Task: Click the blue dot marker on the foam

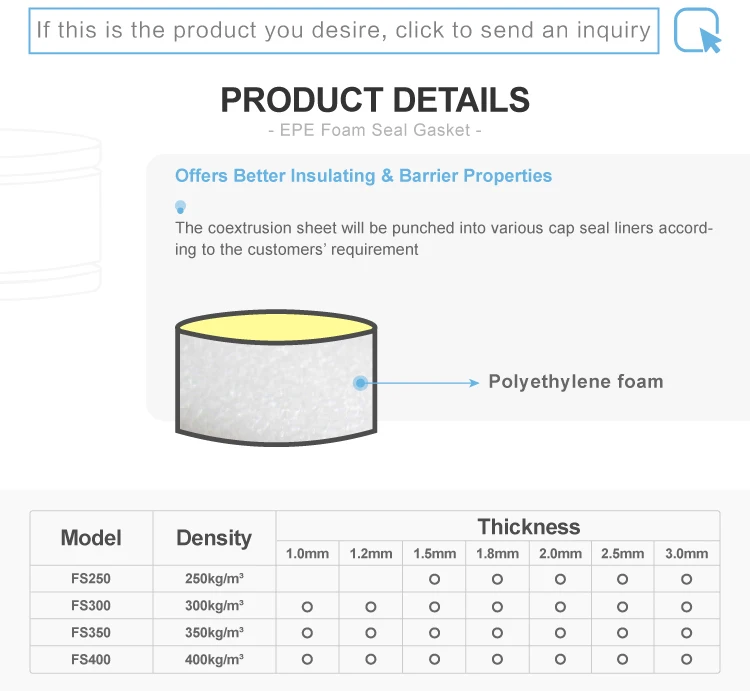Action: point(360,382)
